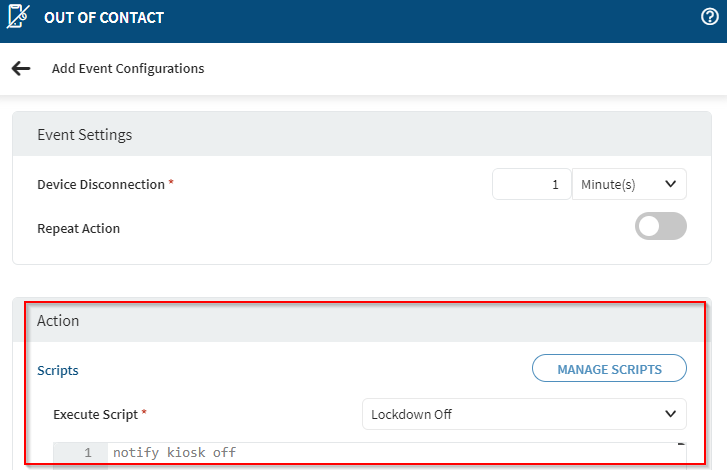Image resolution: width=727 pixels, height=470 pixels.
Task: Click the Action section header
Action: (x=58, y=321)
